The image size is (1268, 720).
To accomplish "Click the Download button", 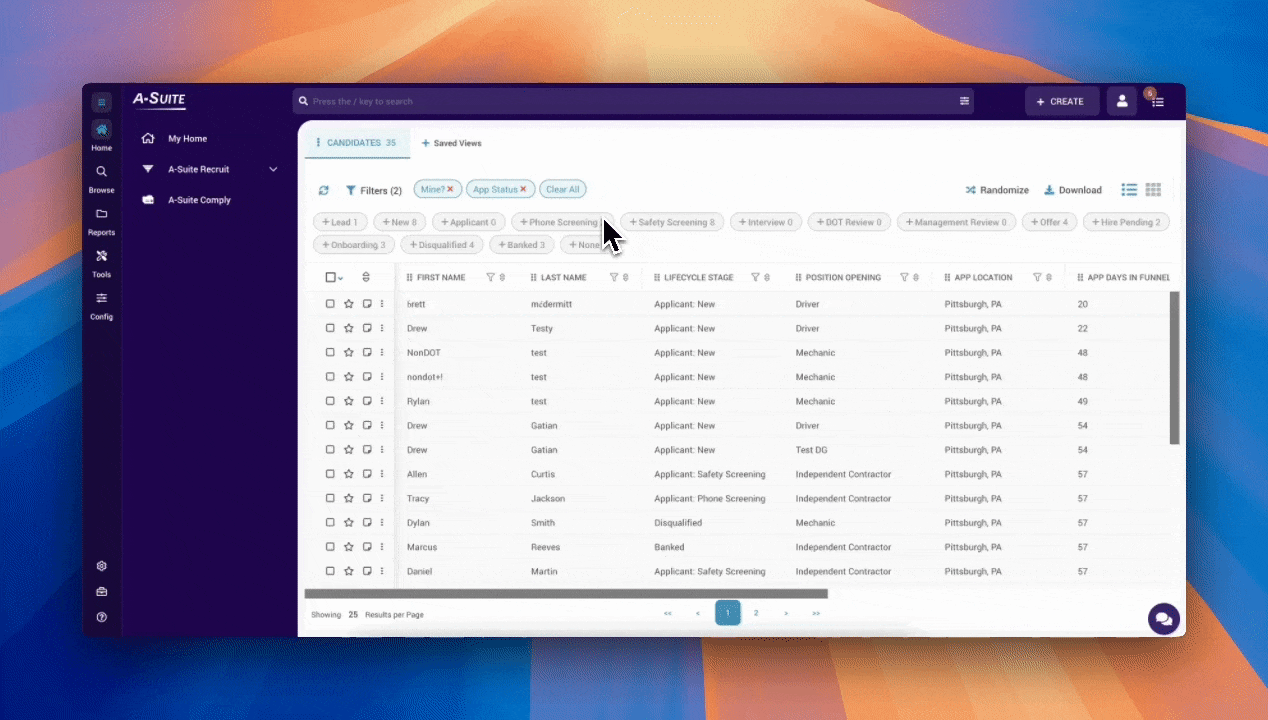I will 1073,190.
